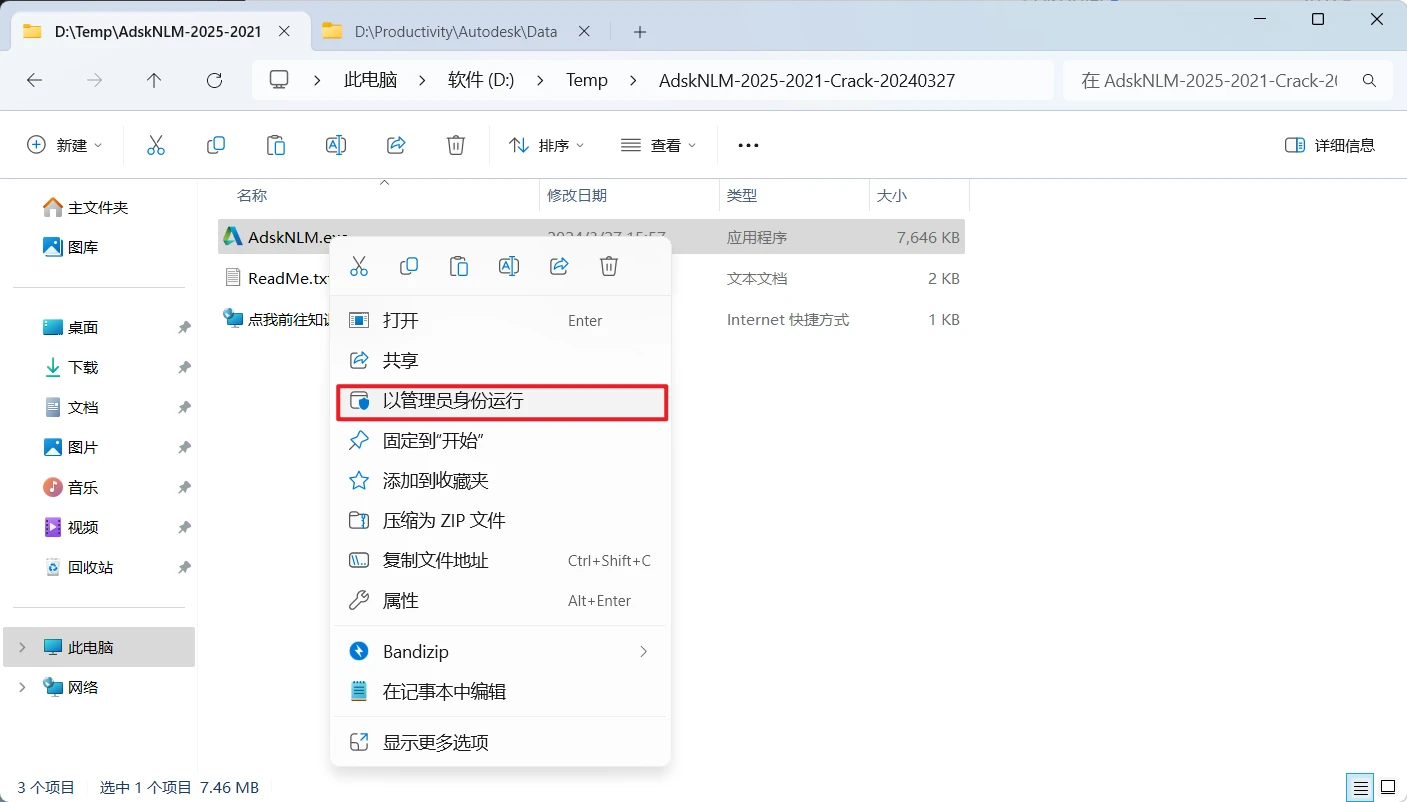Click chevron after 软件 (D:) in address bar
1407x802 pixels.
pyautogui.click(x=540, y=80)
